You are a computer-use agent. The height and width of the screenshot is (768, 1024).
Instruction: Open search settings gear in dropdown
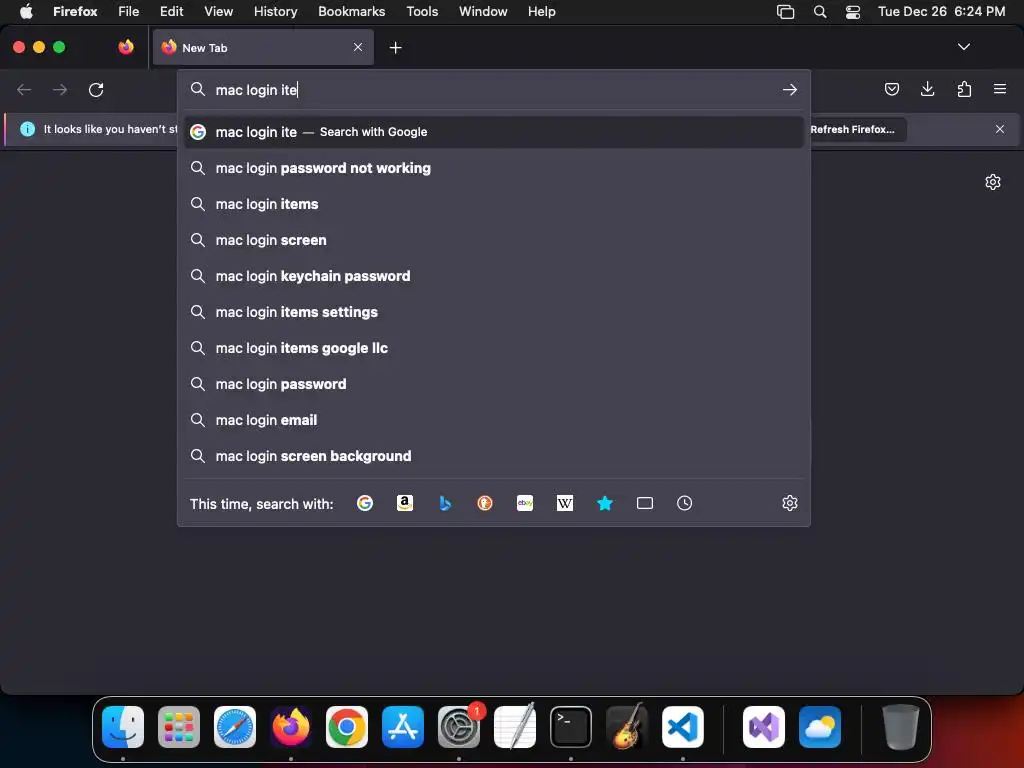click(790, 503)
